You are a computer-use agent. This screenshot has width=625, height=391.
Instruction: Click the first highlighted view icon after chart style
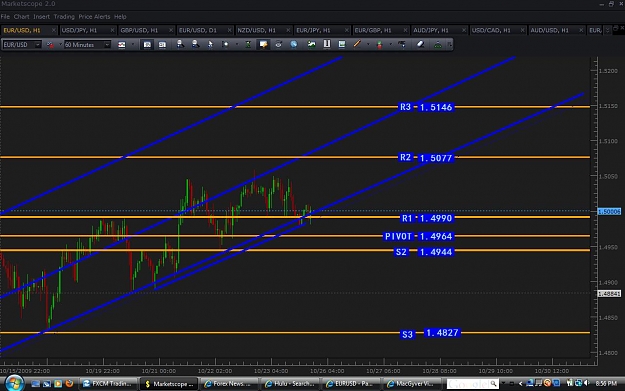147,44
